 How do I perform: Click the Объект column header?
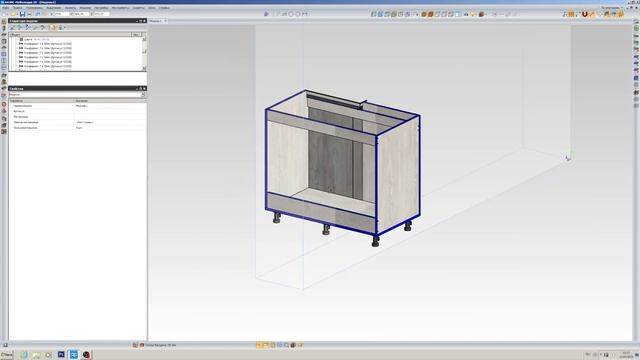click(x=70, y=35)
